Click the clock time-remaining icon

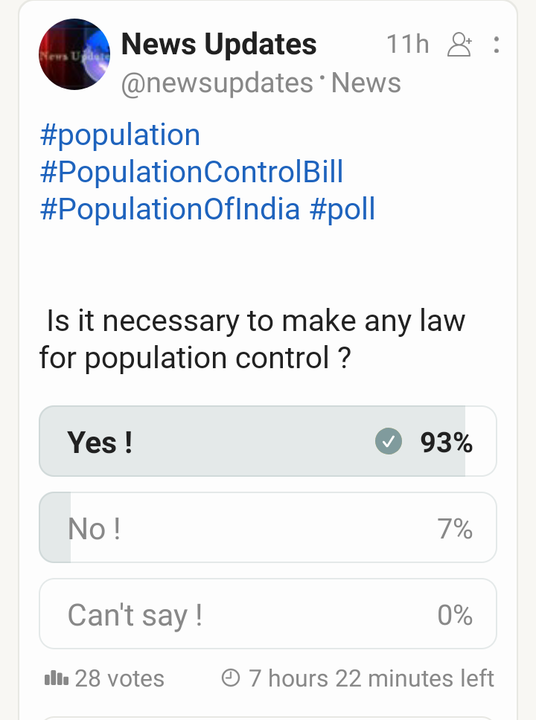(231, 678)
